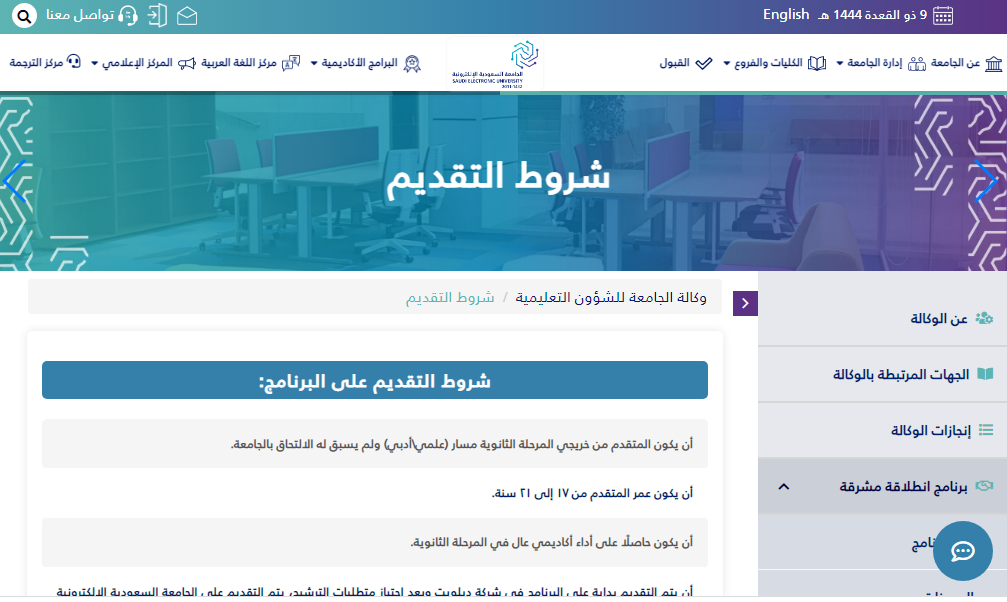The image size is (1007, 602).
Task: Click the شروط التقديم breadcrumb
Action: click(450, 297)
